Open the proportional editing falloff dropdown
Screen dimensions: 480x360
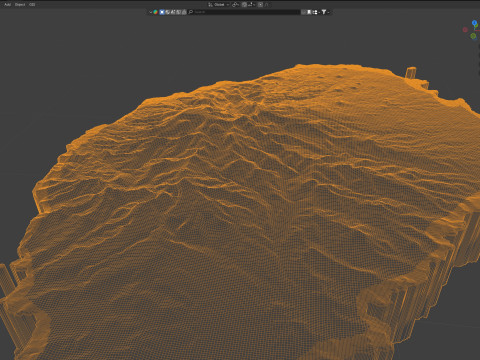[267, 5]
